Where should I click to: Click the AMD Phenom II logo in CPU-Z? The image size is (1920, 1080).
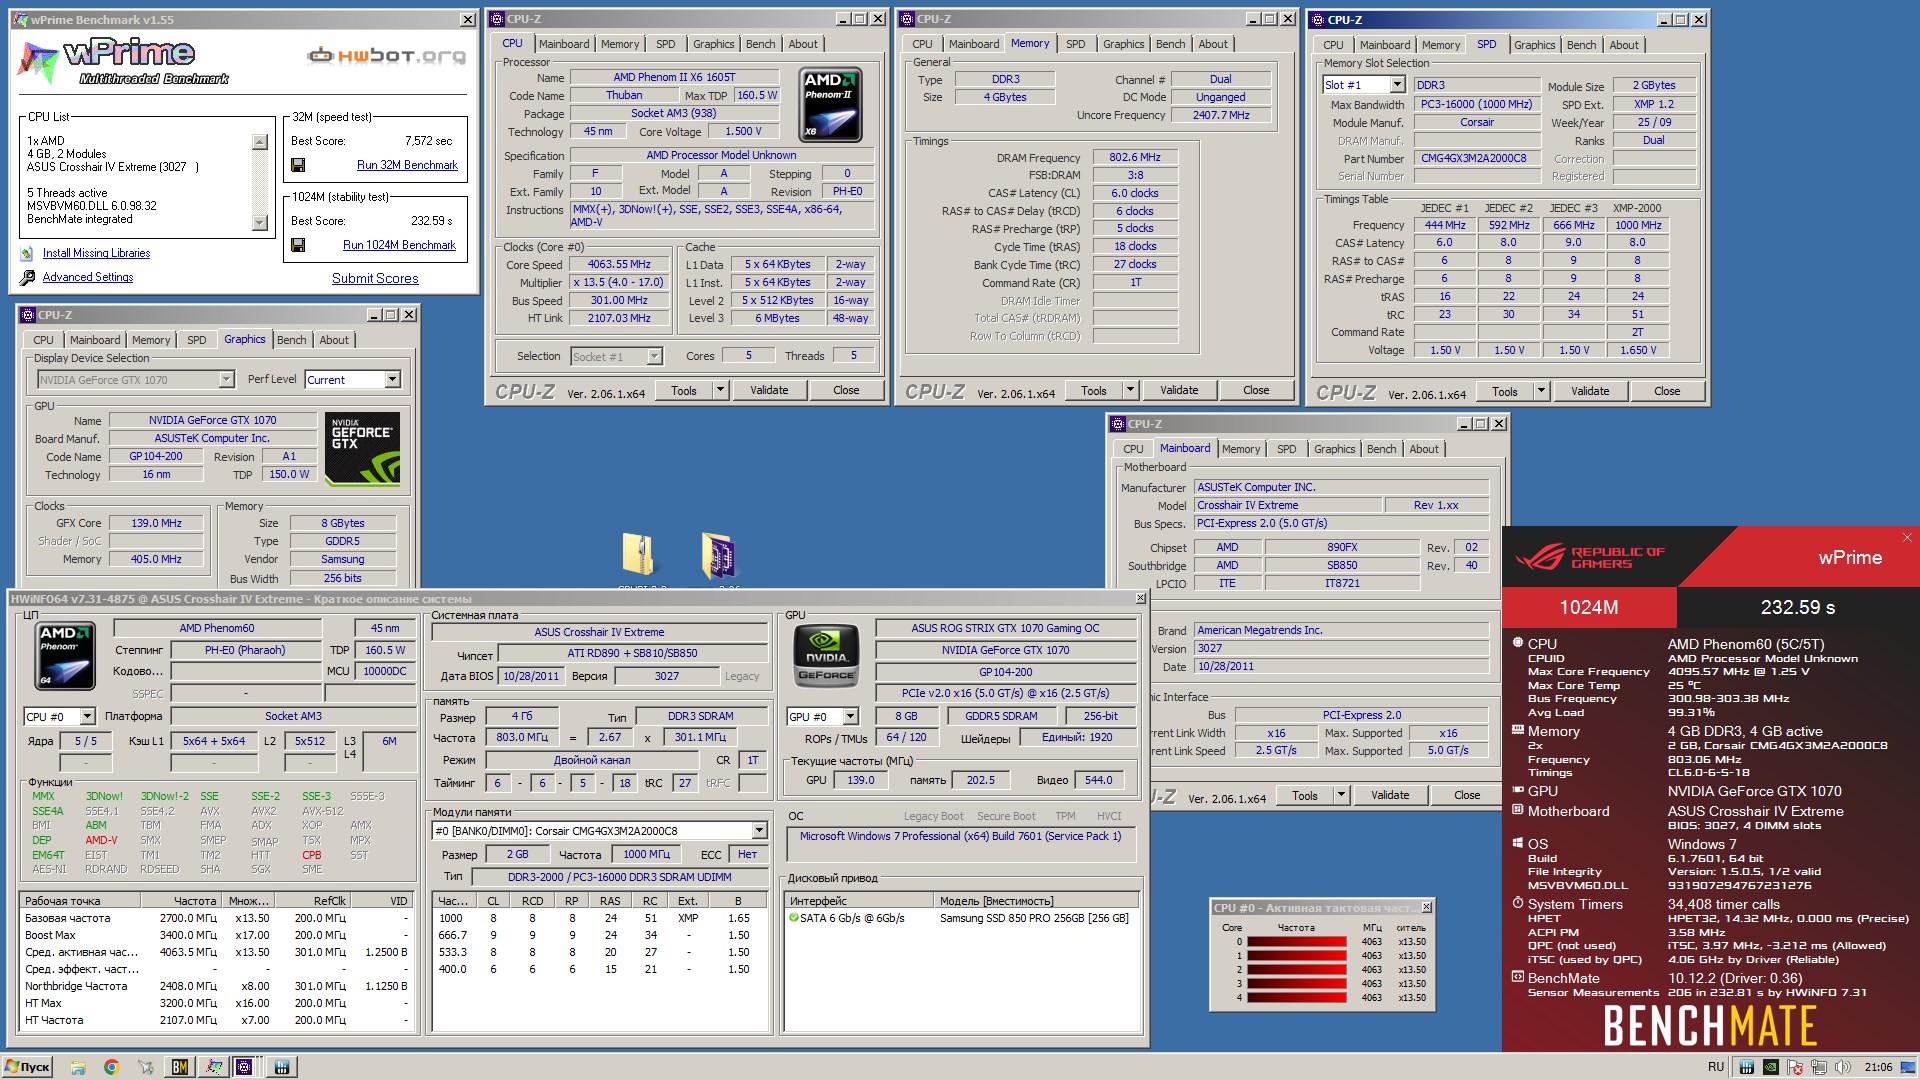(831, 104)
